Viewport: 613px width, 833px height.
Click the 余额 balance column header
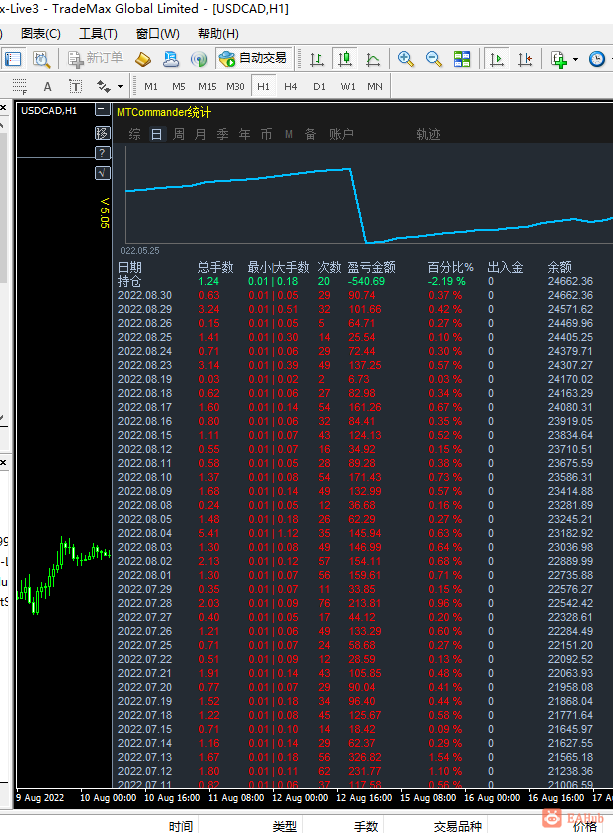tap(559, 267)
